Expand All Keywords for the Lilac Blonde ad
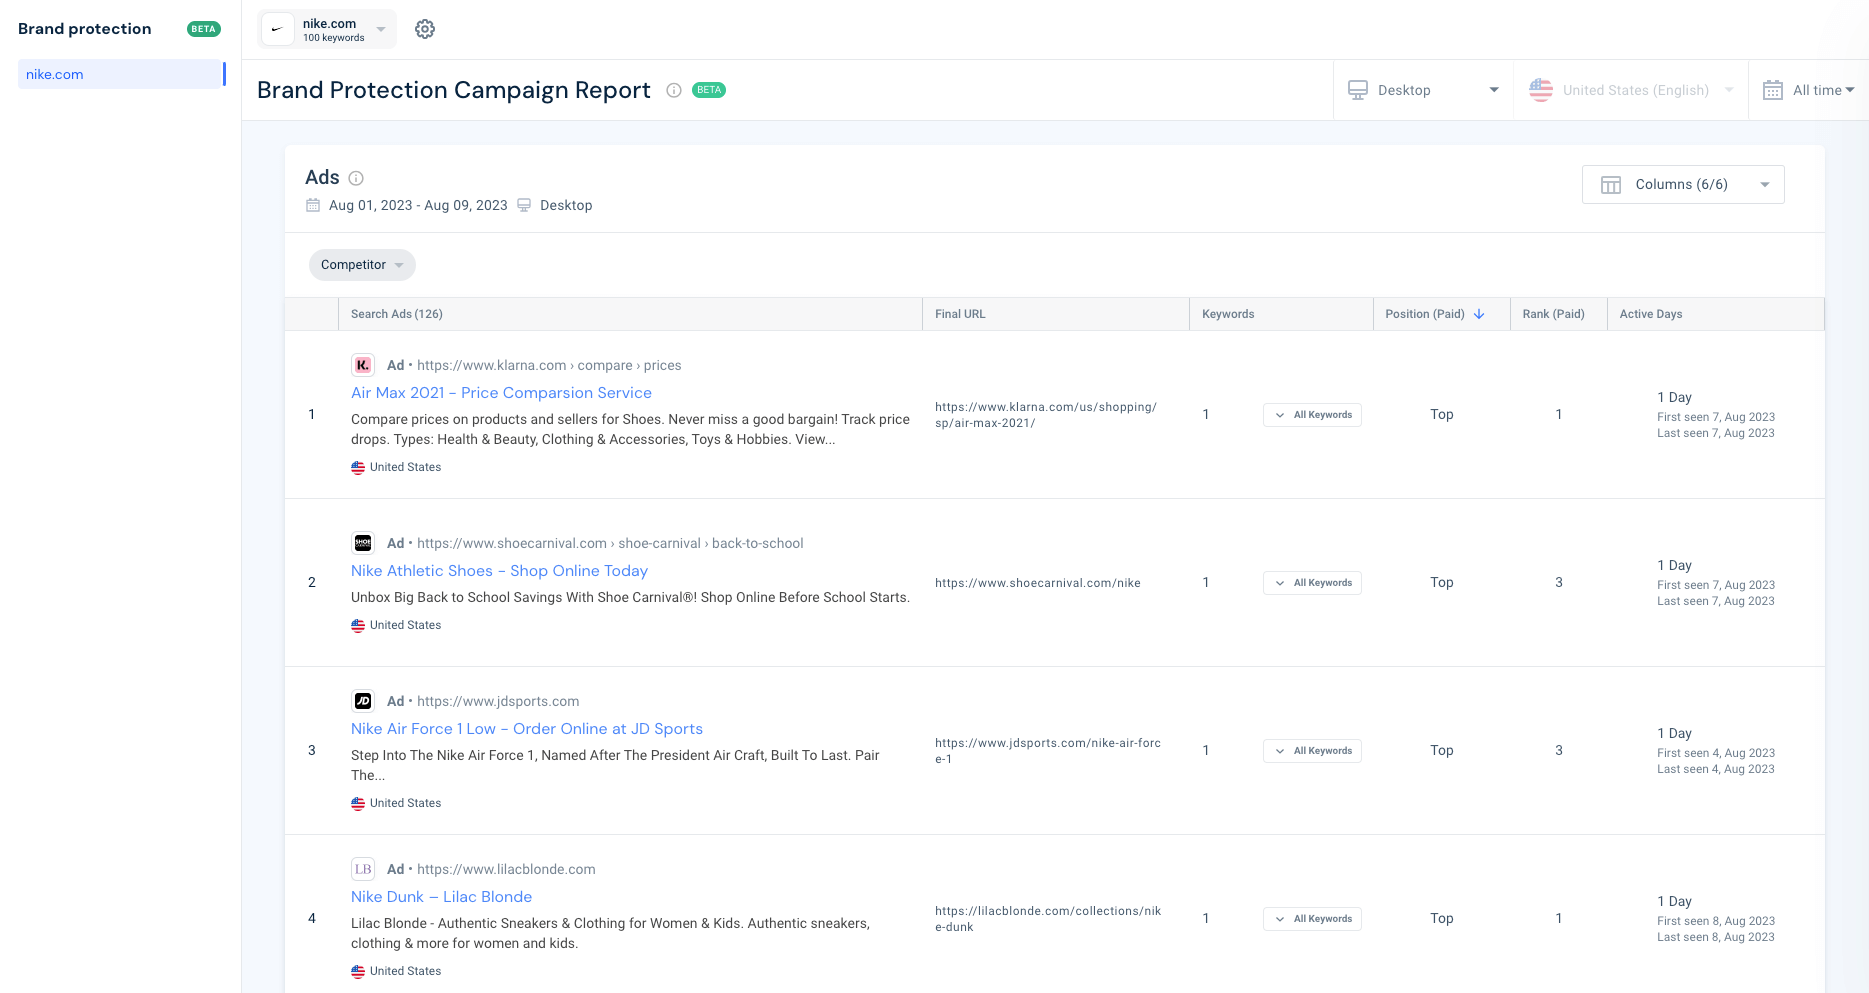The height and width of the screenshot is (993, 1869). coord(1312,919)
